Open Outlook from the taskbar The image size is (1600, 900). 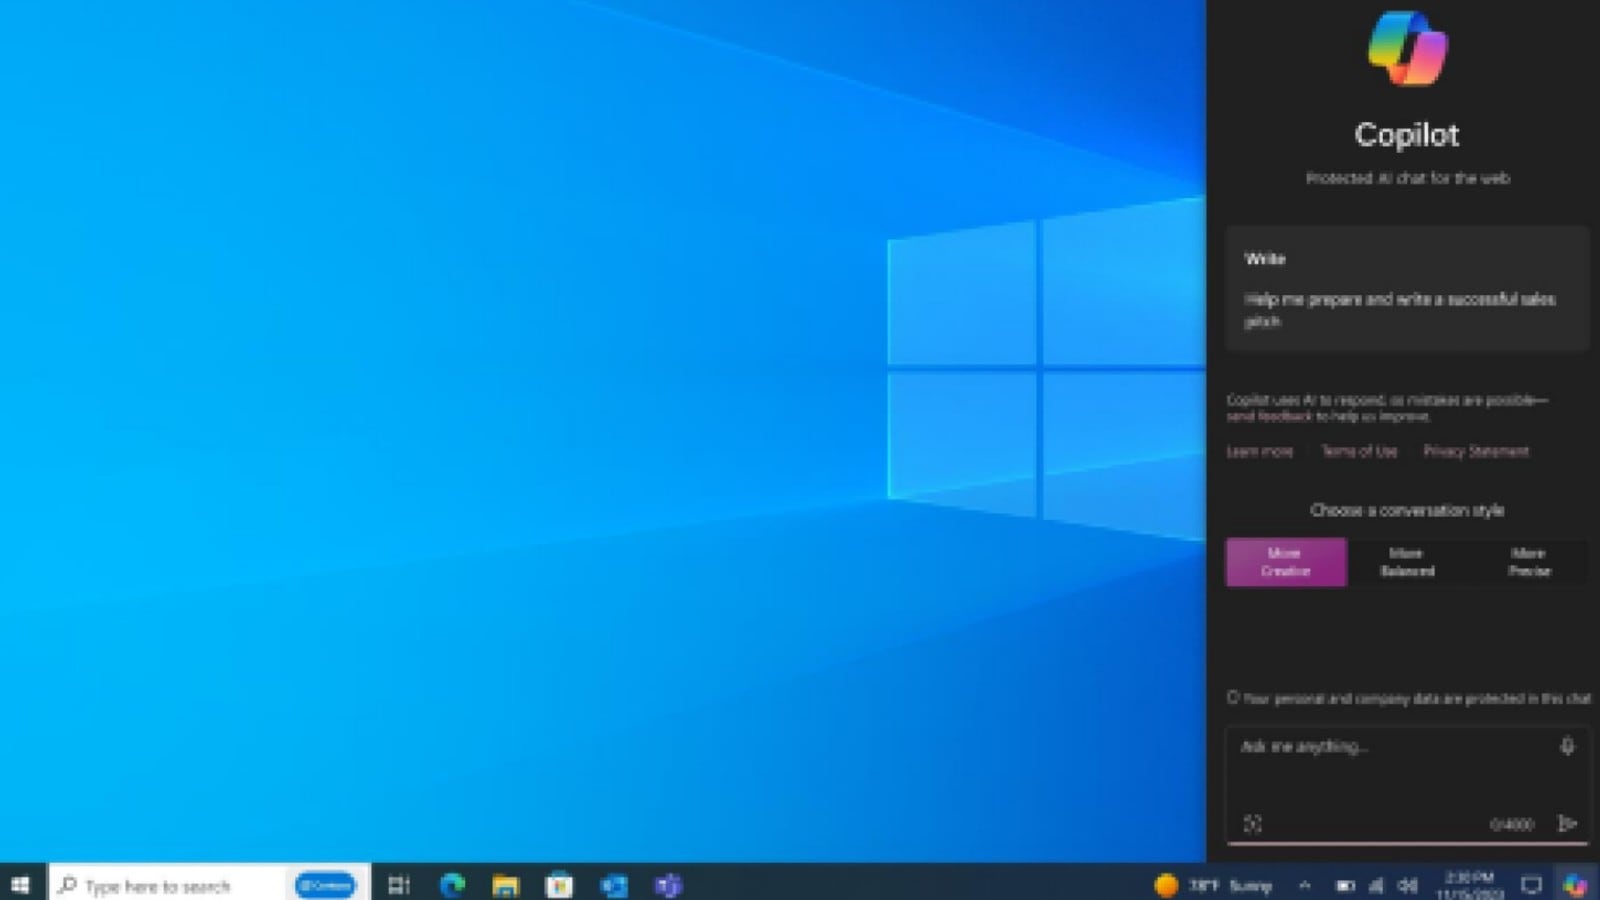(x=613, y=885)
